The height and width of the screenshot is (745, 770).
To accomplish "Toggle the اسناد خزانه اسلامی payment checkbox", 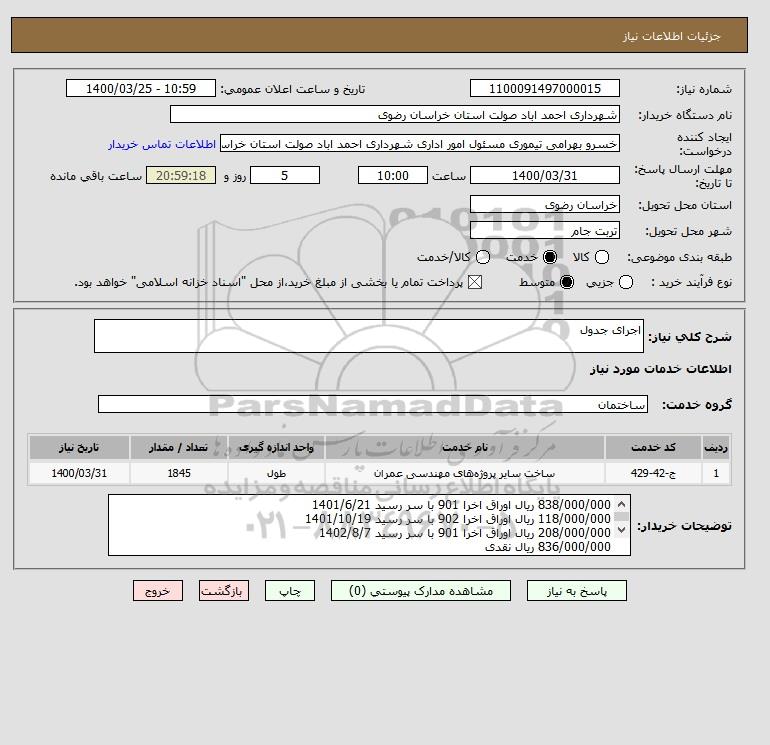I will [474, 282].
